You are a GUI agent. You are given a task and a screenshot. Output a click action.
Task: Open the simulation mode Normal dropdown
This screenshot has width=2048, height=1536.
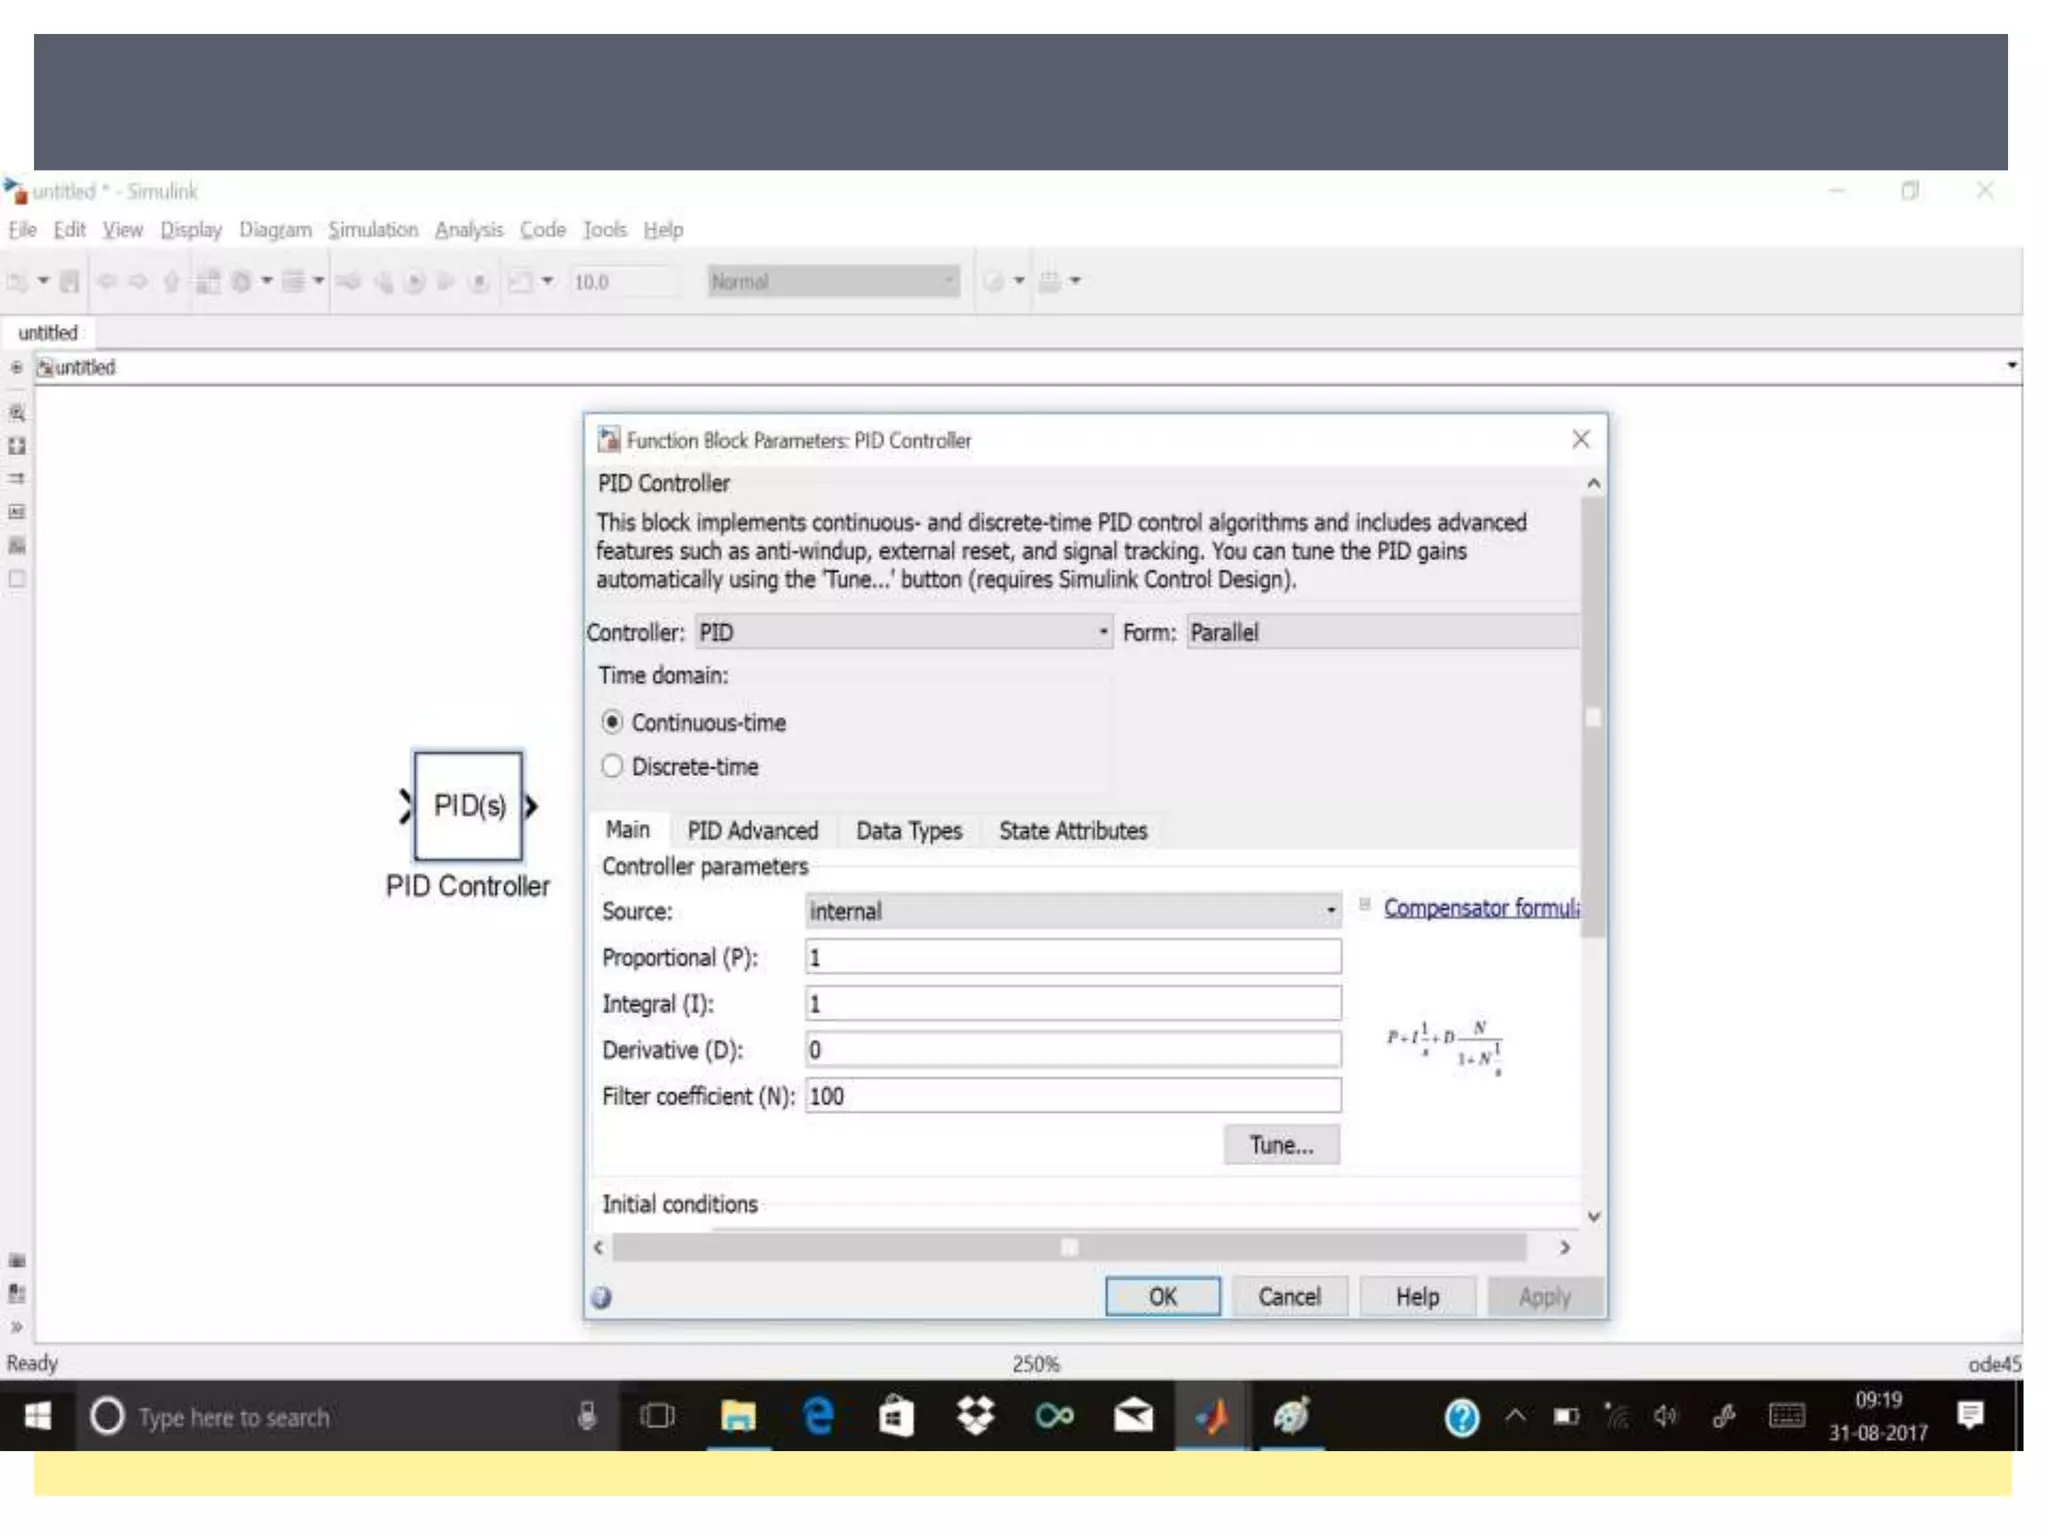[x=833, y=282]
